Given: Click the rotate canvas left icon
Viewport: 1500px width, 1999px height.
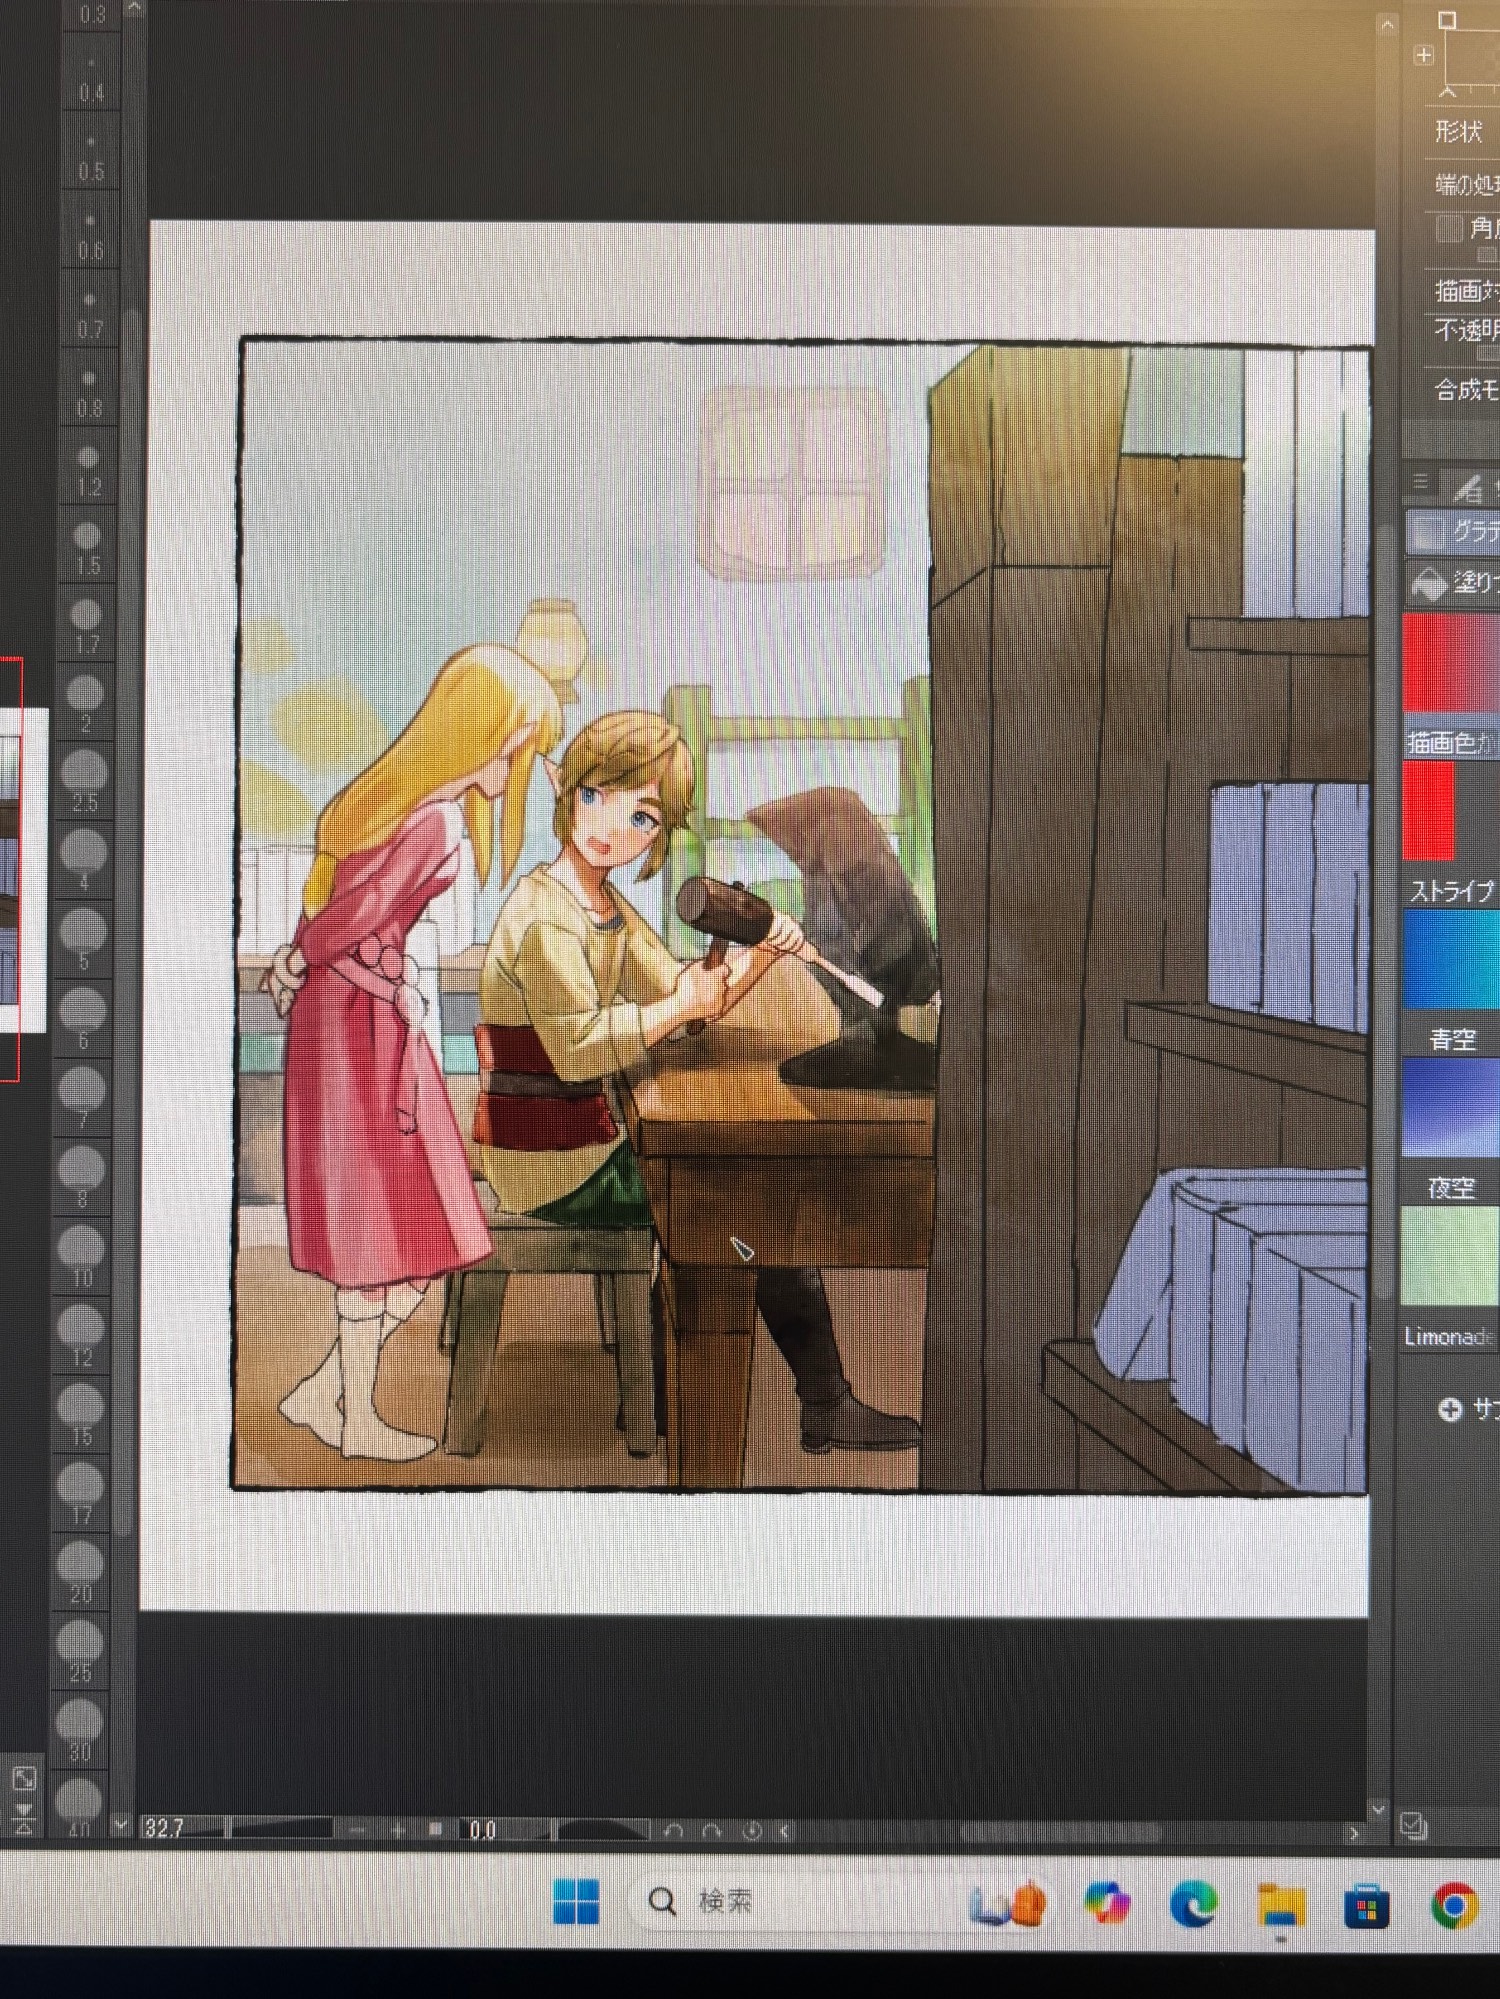Looking at the screenshot, I should tap(674, 1831).
